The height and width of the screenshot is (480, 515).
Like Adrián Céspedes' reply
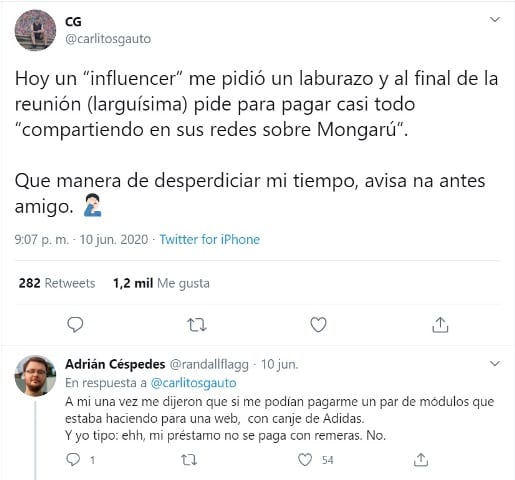coord(305,460)
